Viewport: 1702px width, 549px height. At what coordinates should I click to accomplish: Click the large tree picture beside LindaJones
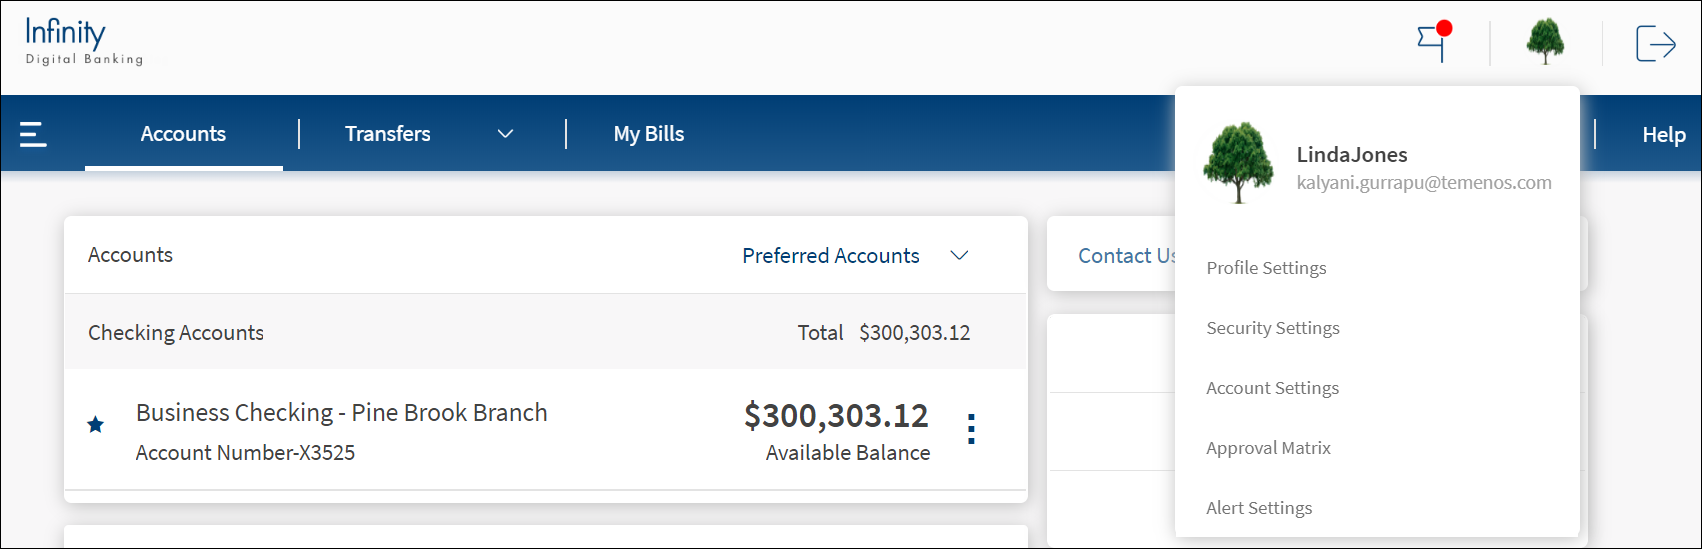tap(1239, 163)
